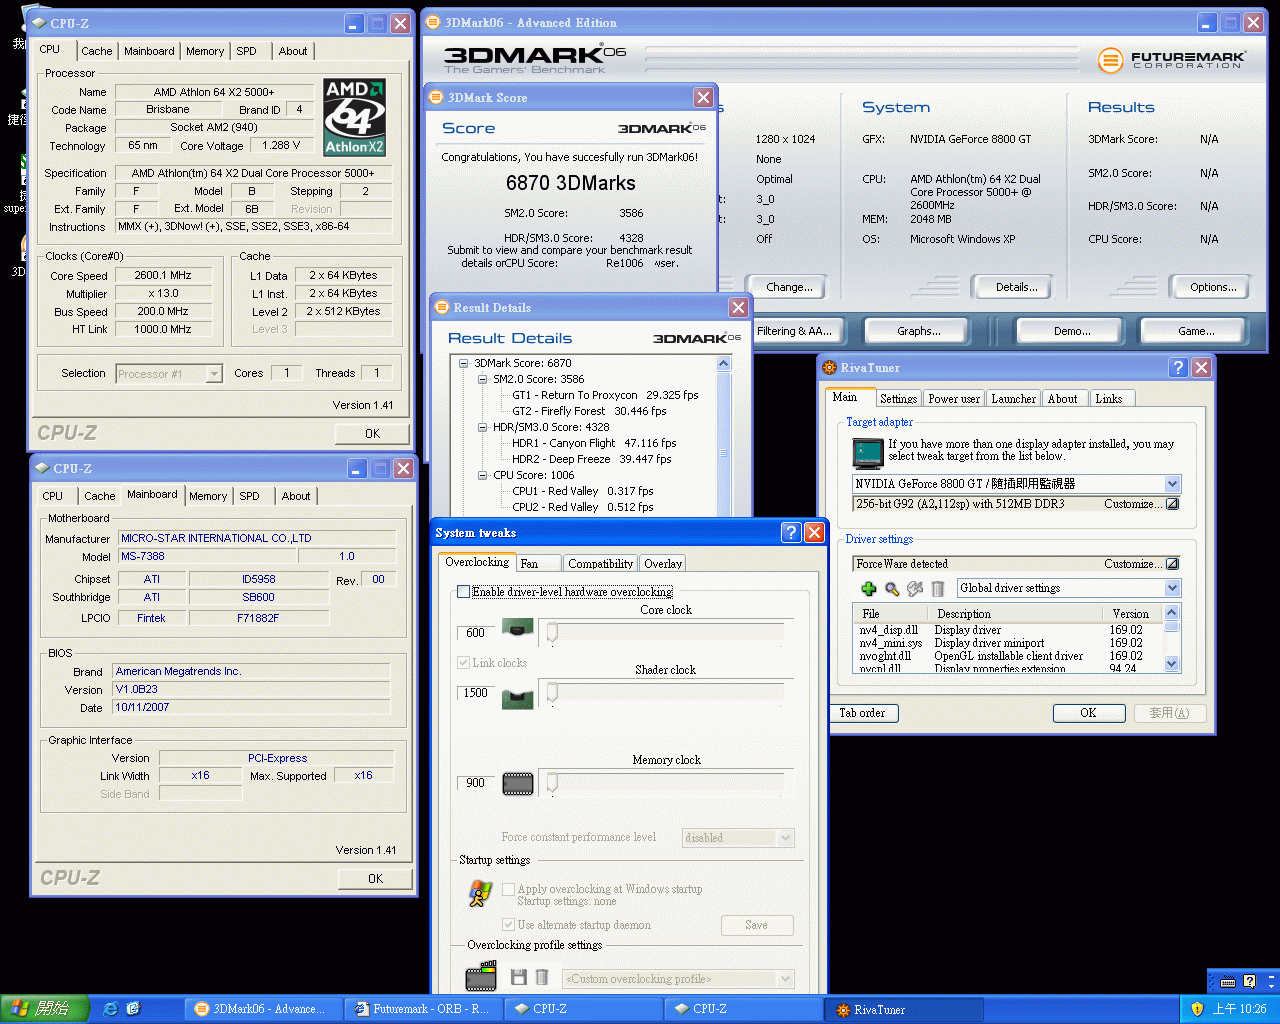
Task: Click the Start button on the taskbar
Action: click(x=44, y=1008)
